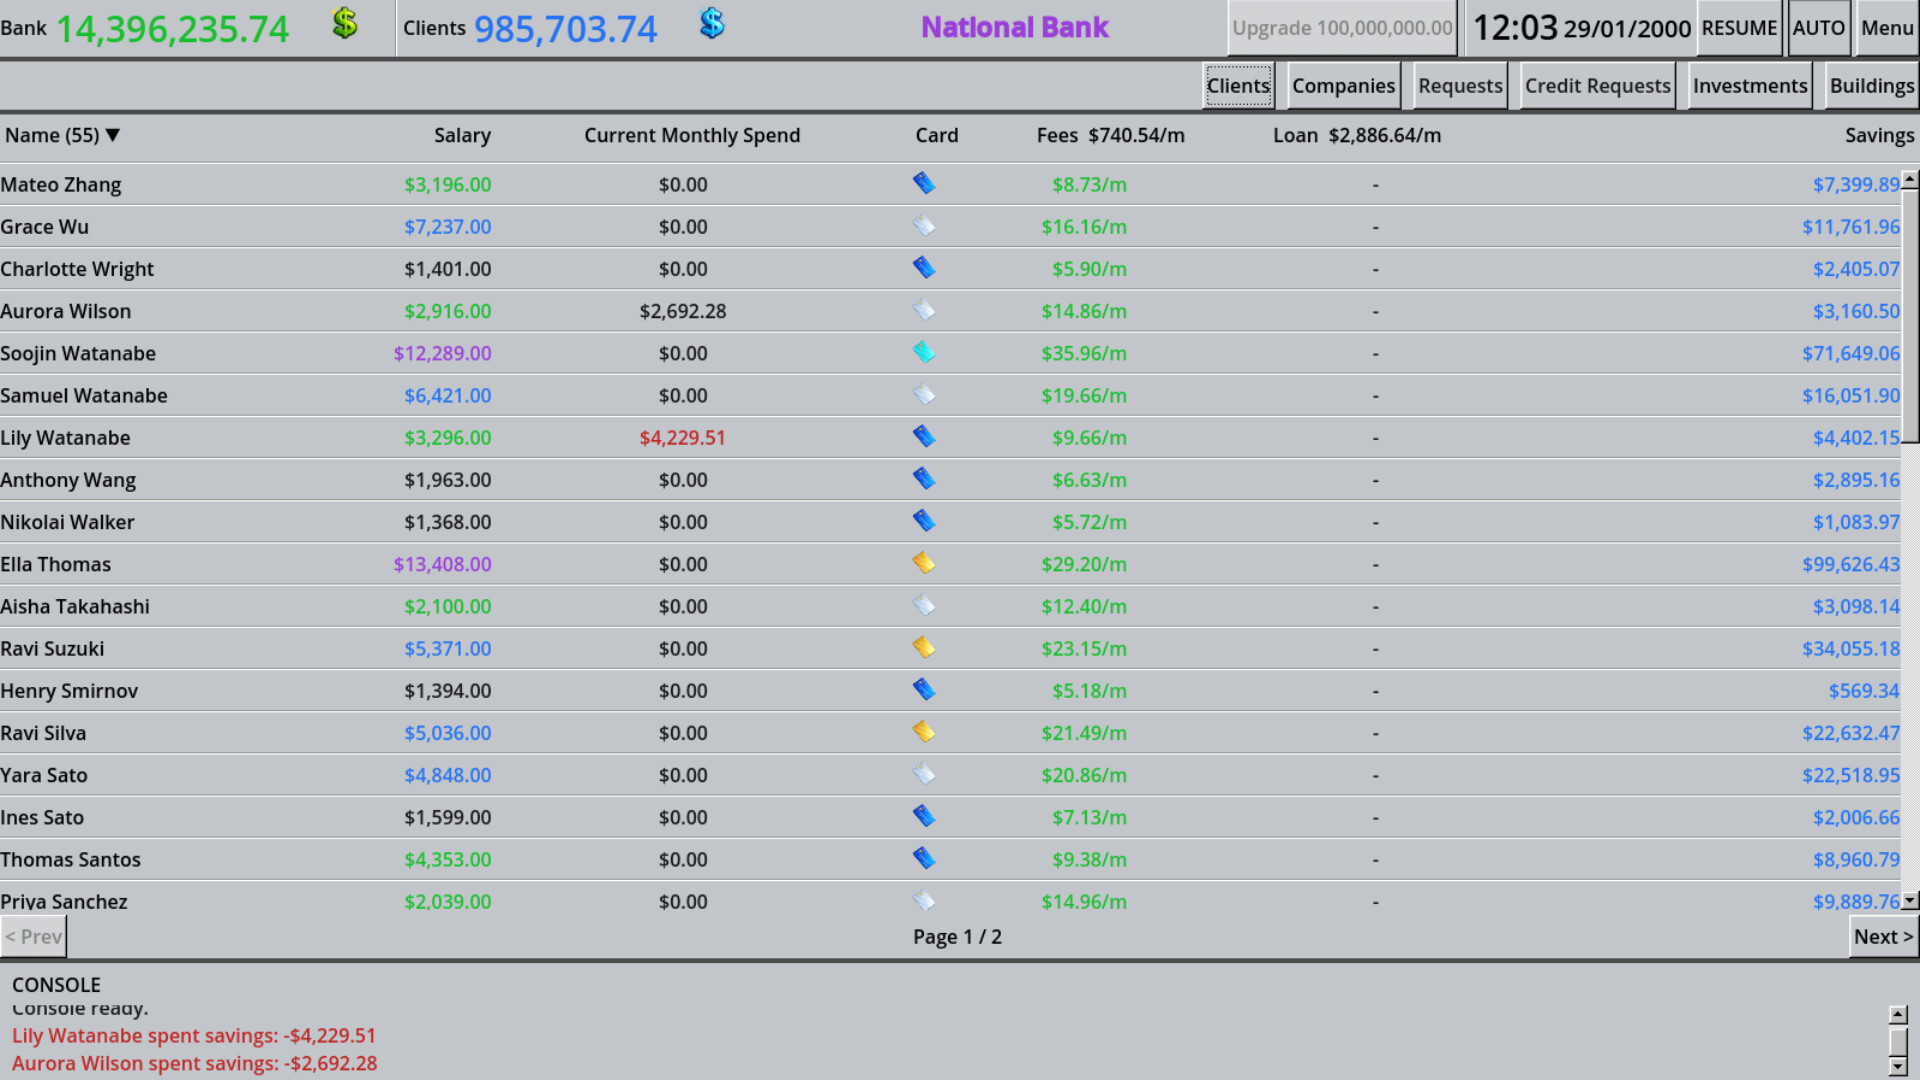1920x1080 pixels.
Task: Click Ella Thomas's gold card icon
Action: (x=924, y=562)
